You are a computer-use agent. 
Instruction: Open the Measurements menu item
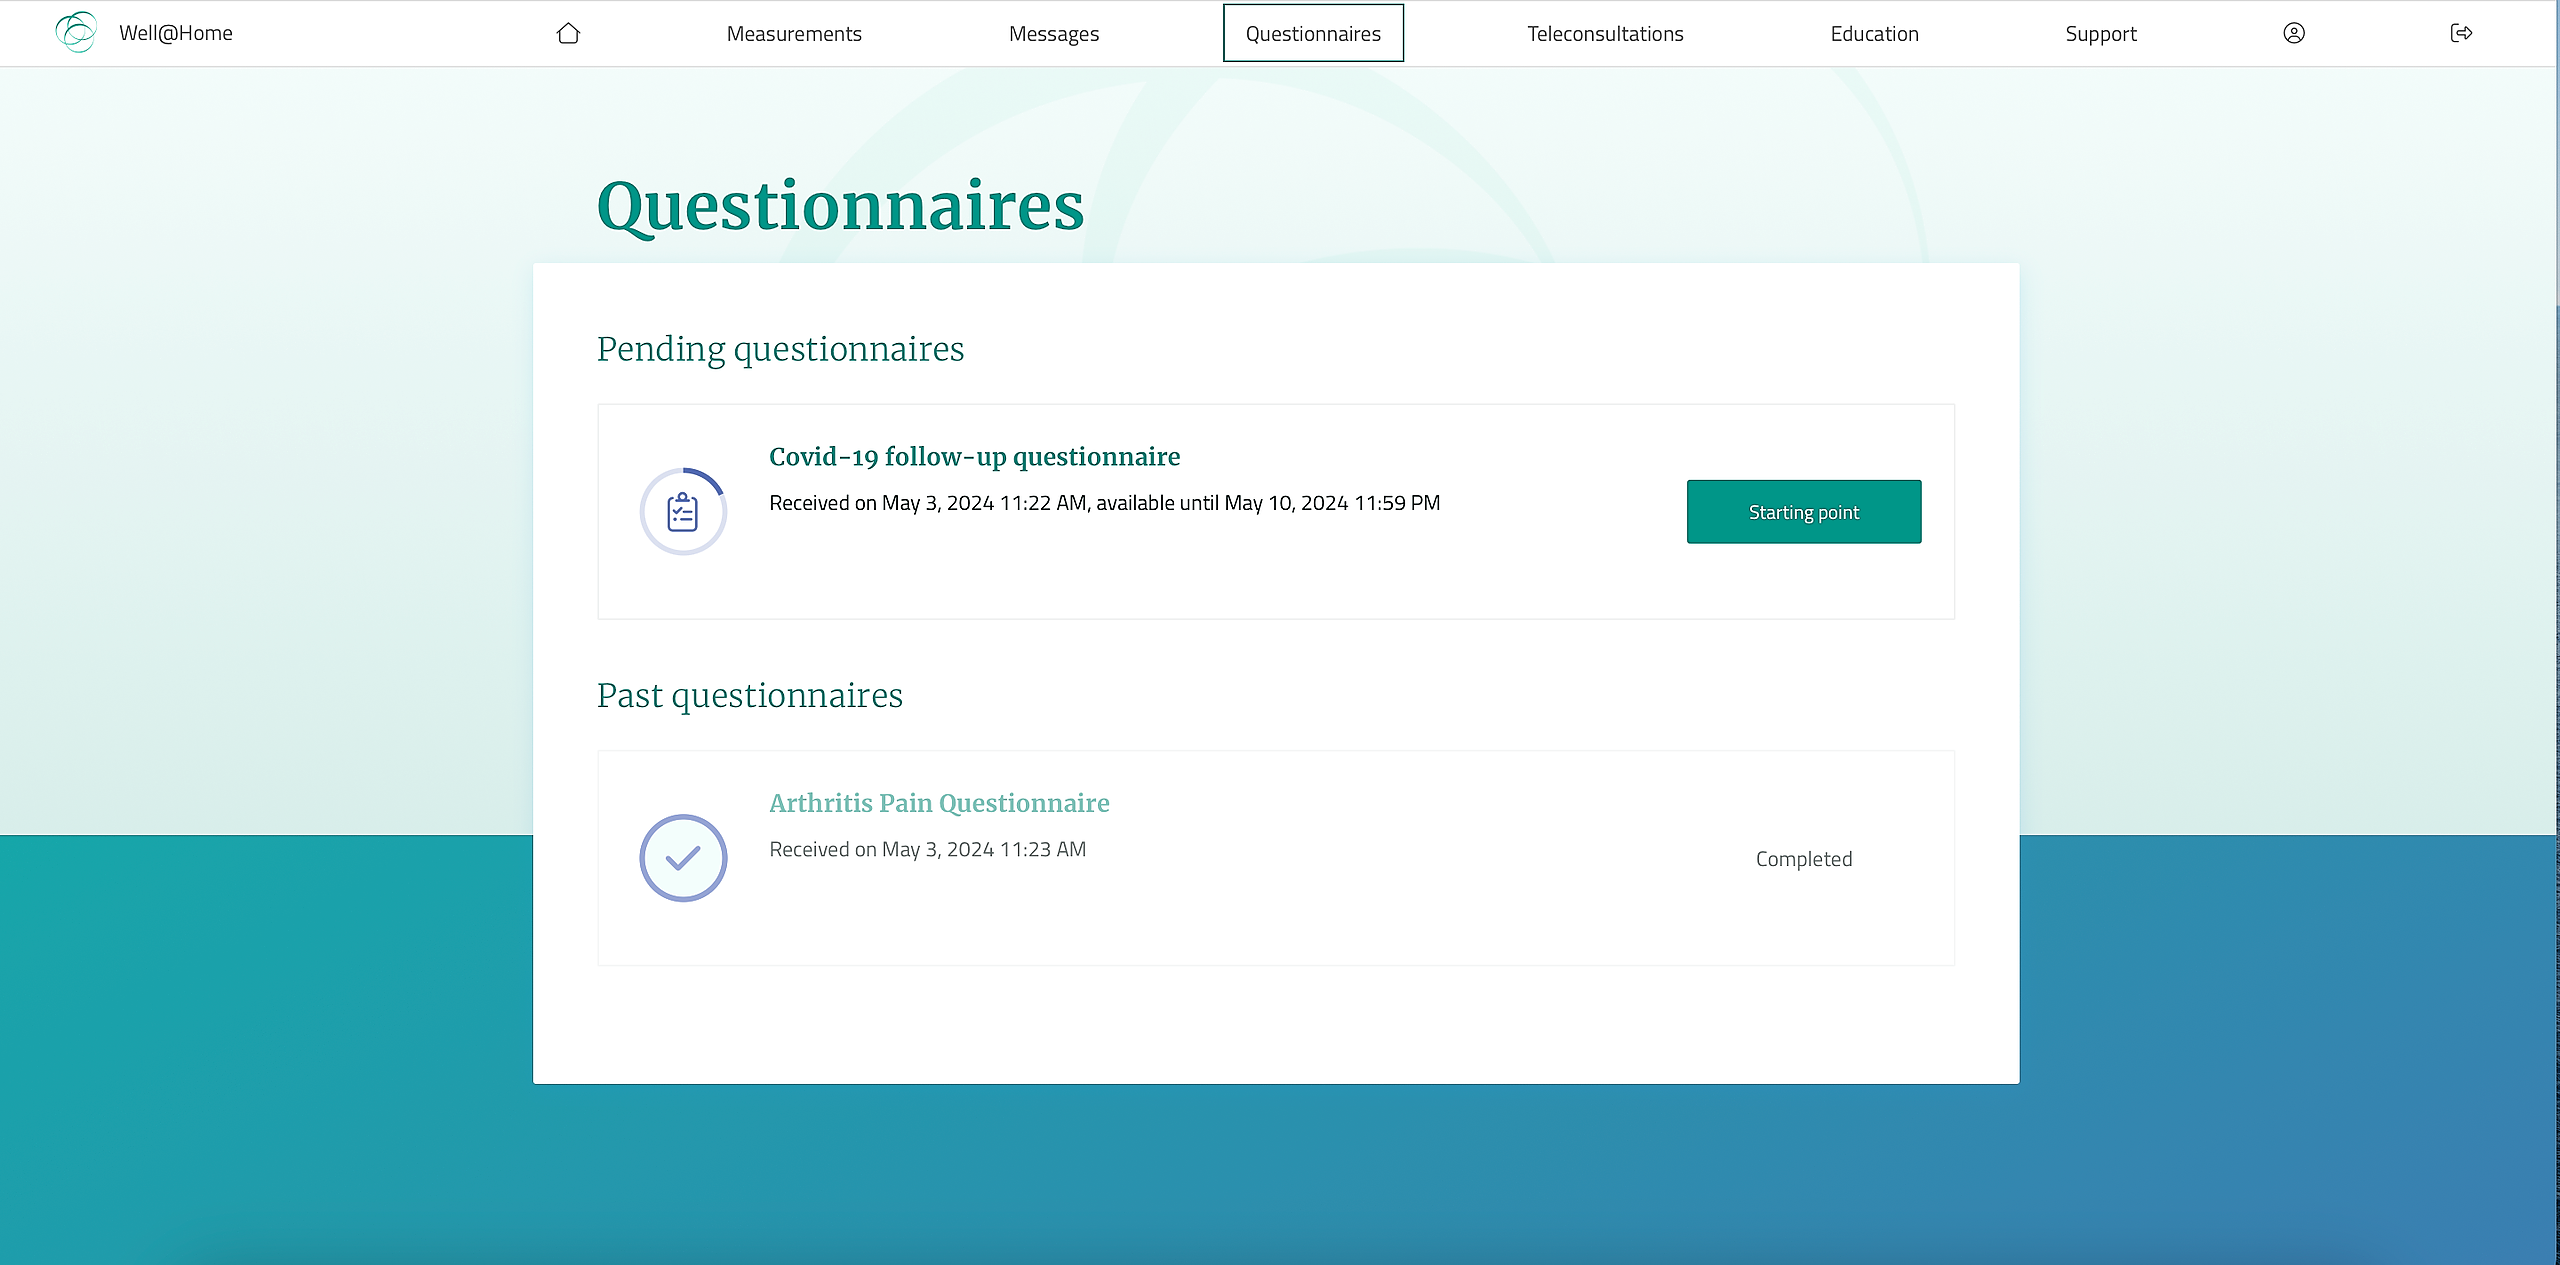pos(794,34)
